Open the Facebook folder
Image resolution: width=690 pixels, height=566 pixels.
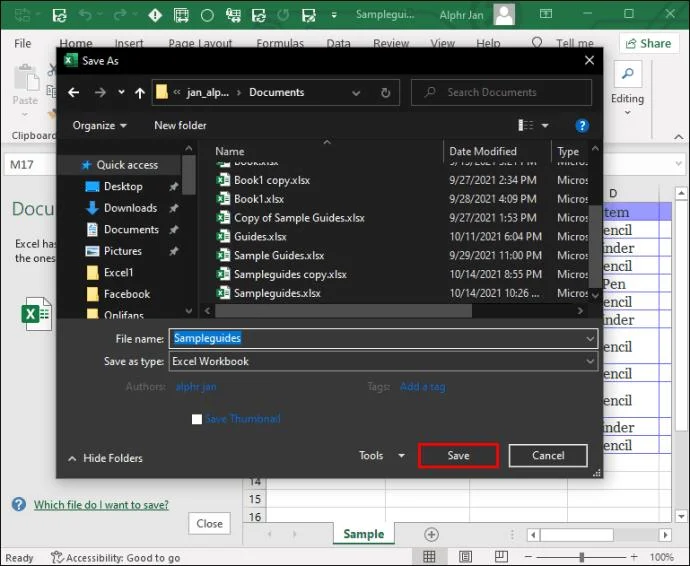(127, 294)
